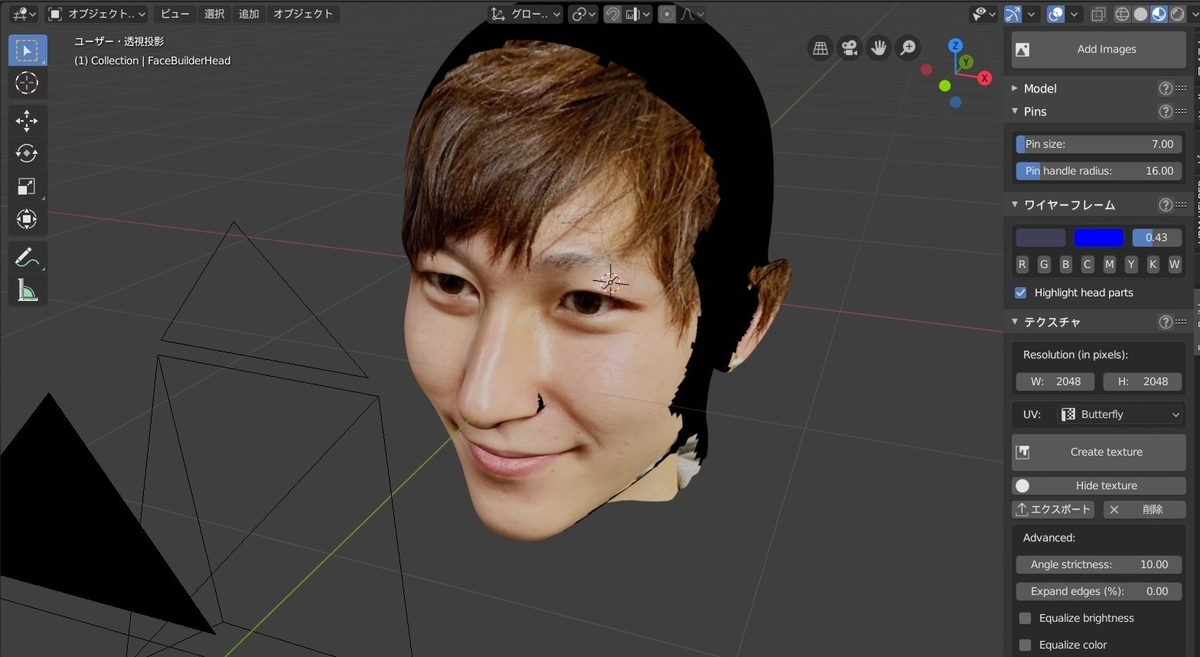The image size is (1200, 657).
Task: Click the viewport zoom magnifier icon
Action: click(906, 47)
